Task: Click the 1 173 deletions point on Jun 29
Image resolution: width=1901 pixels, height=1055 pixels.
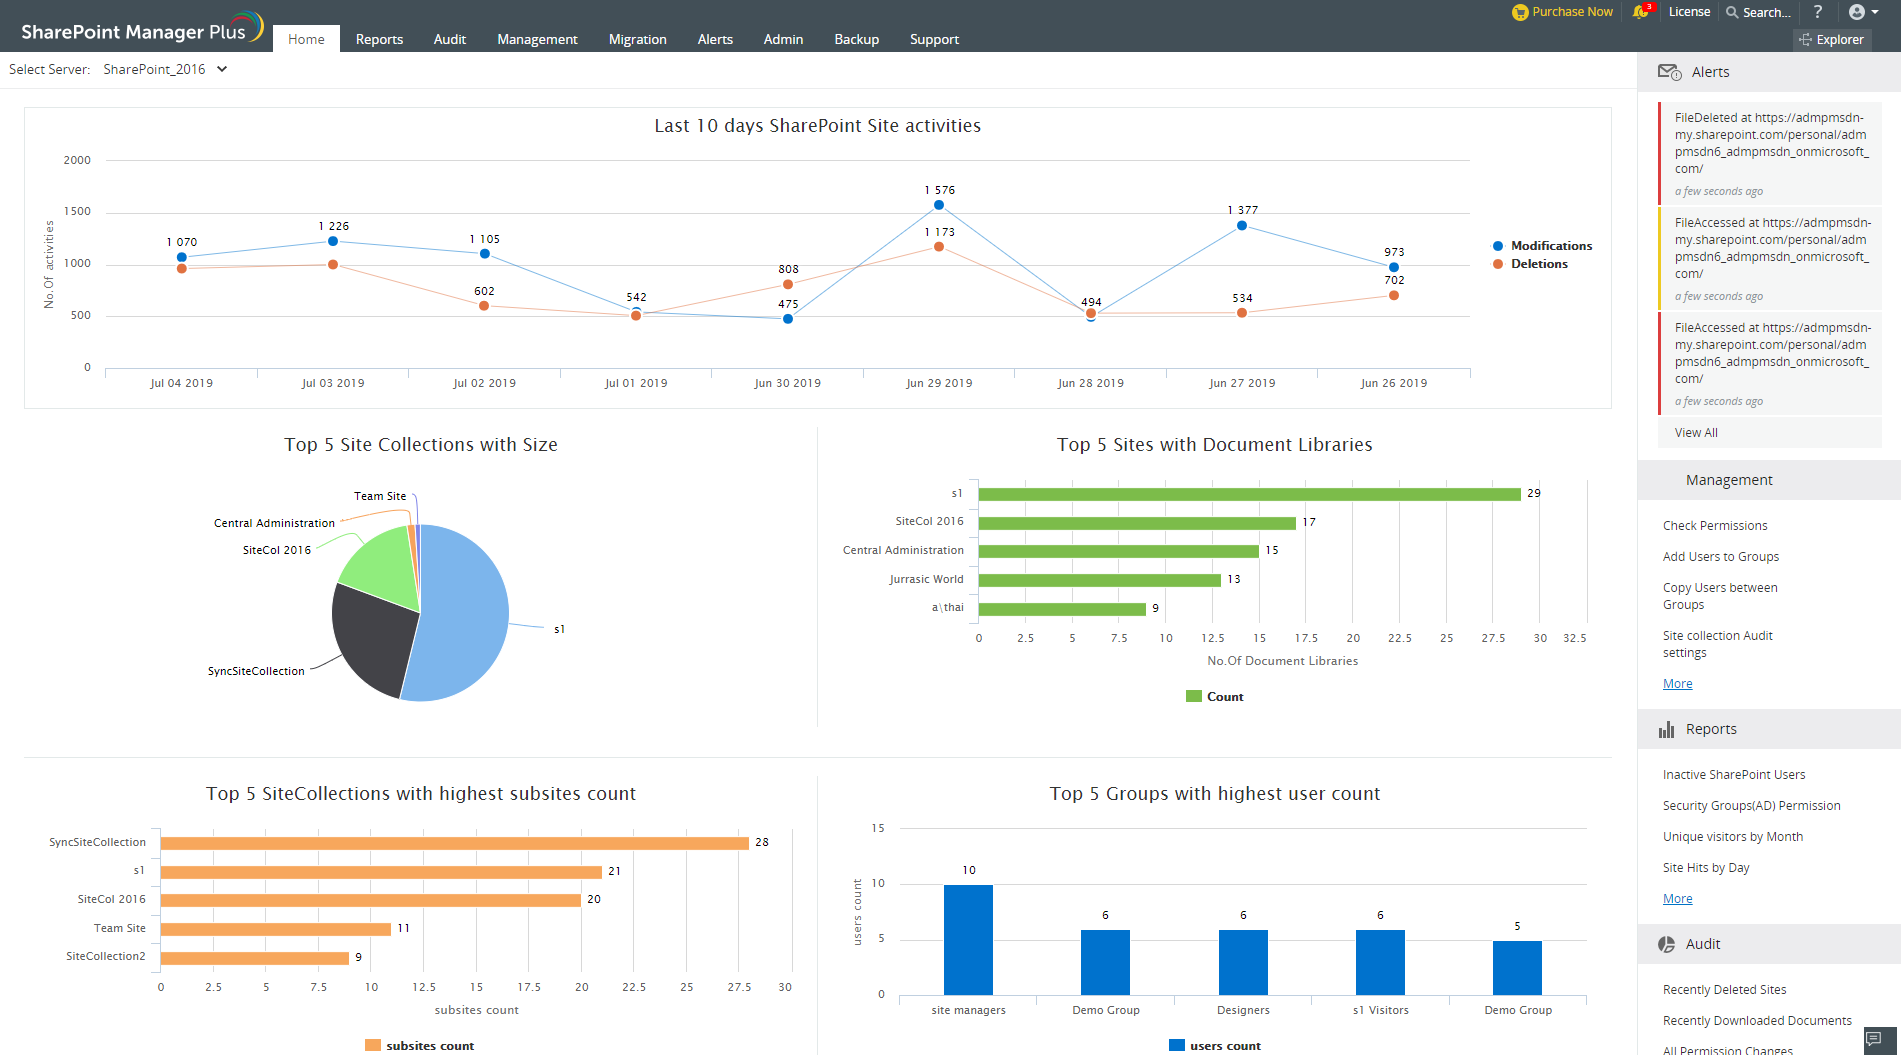Action: pyautogui.click(x=938, y=246)
